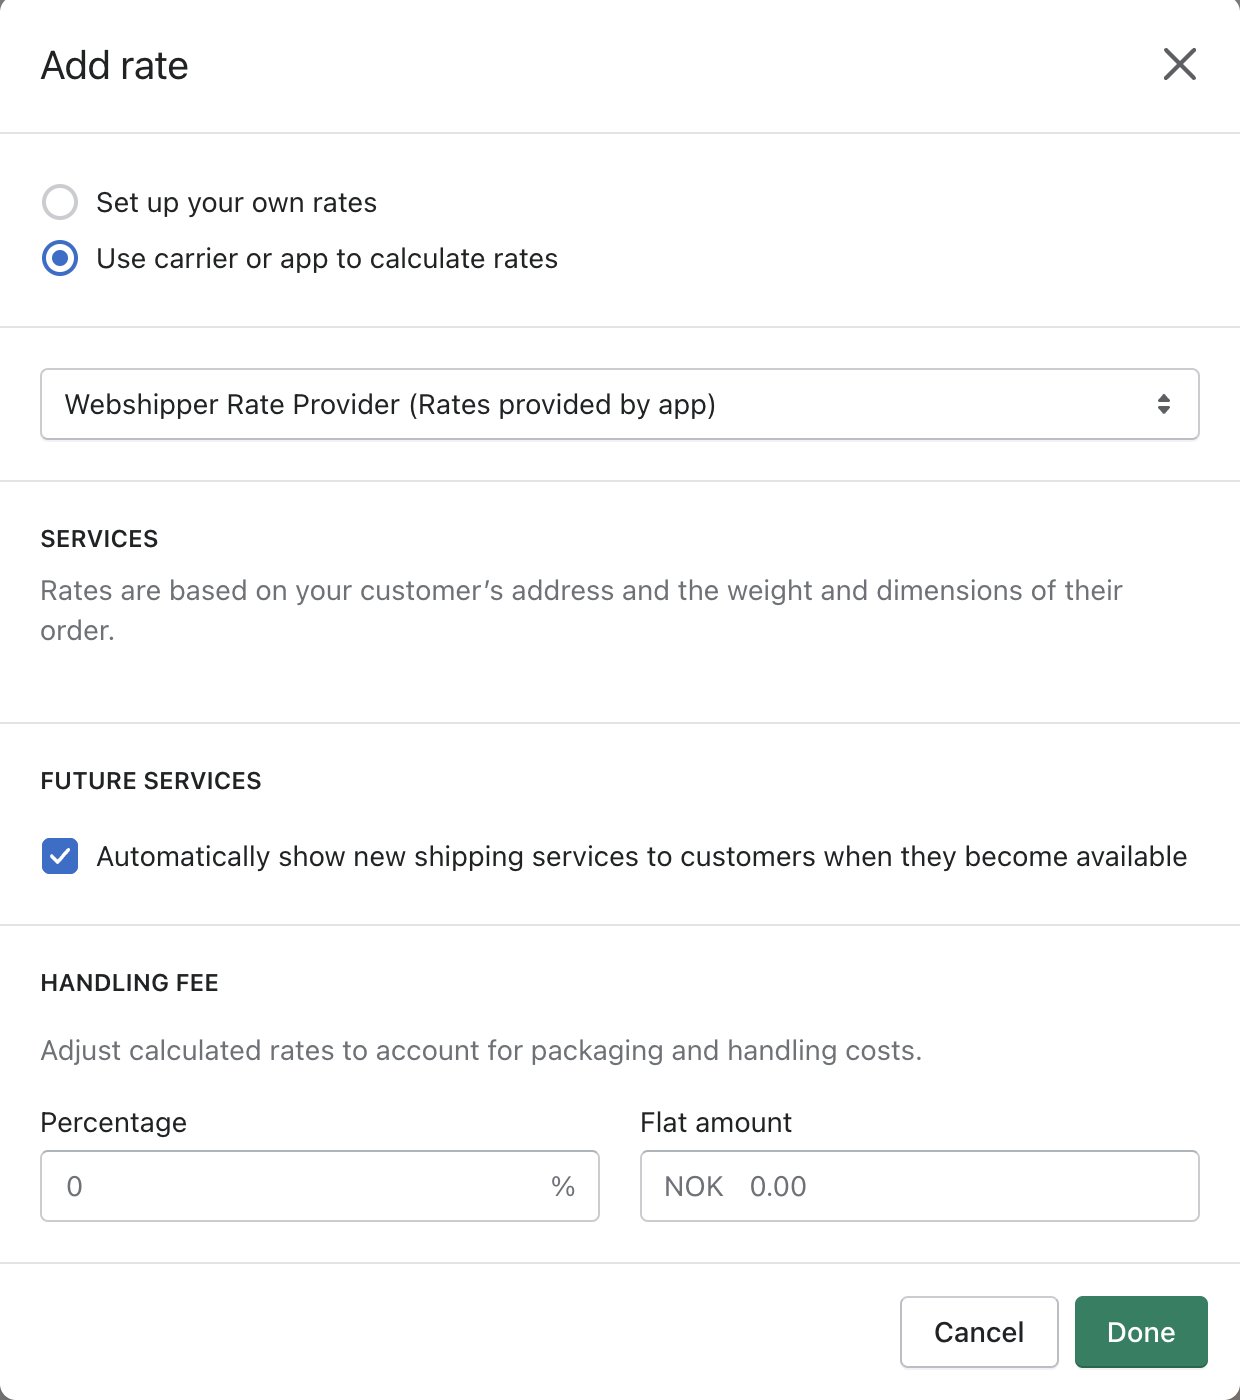Screen dimensions: 1240x1400
Task: Focus the Flat amount input field
Action: [960, 1186]
